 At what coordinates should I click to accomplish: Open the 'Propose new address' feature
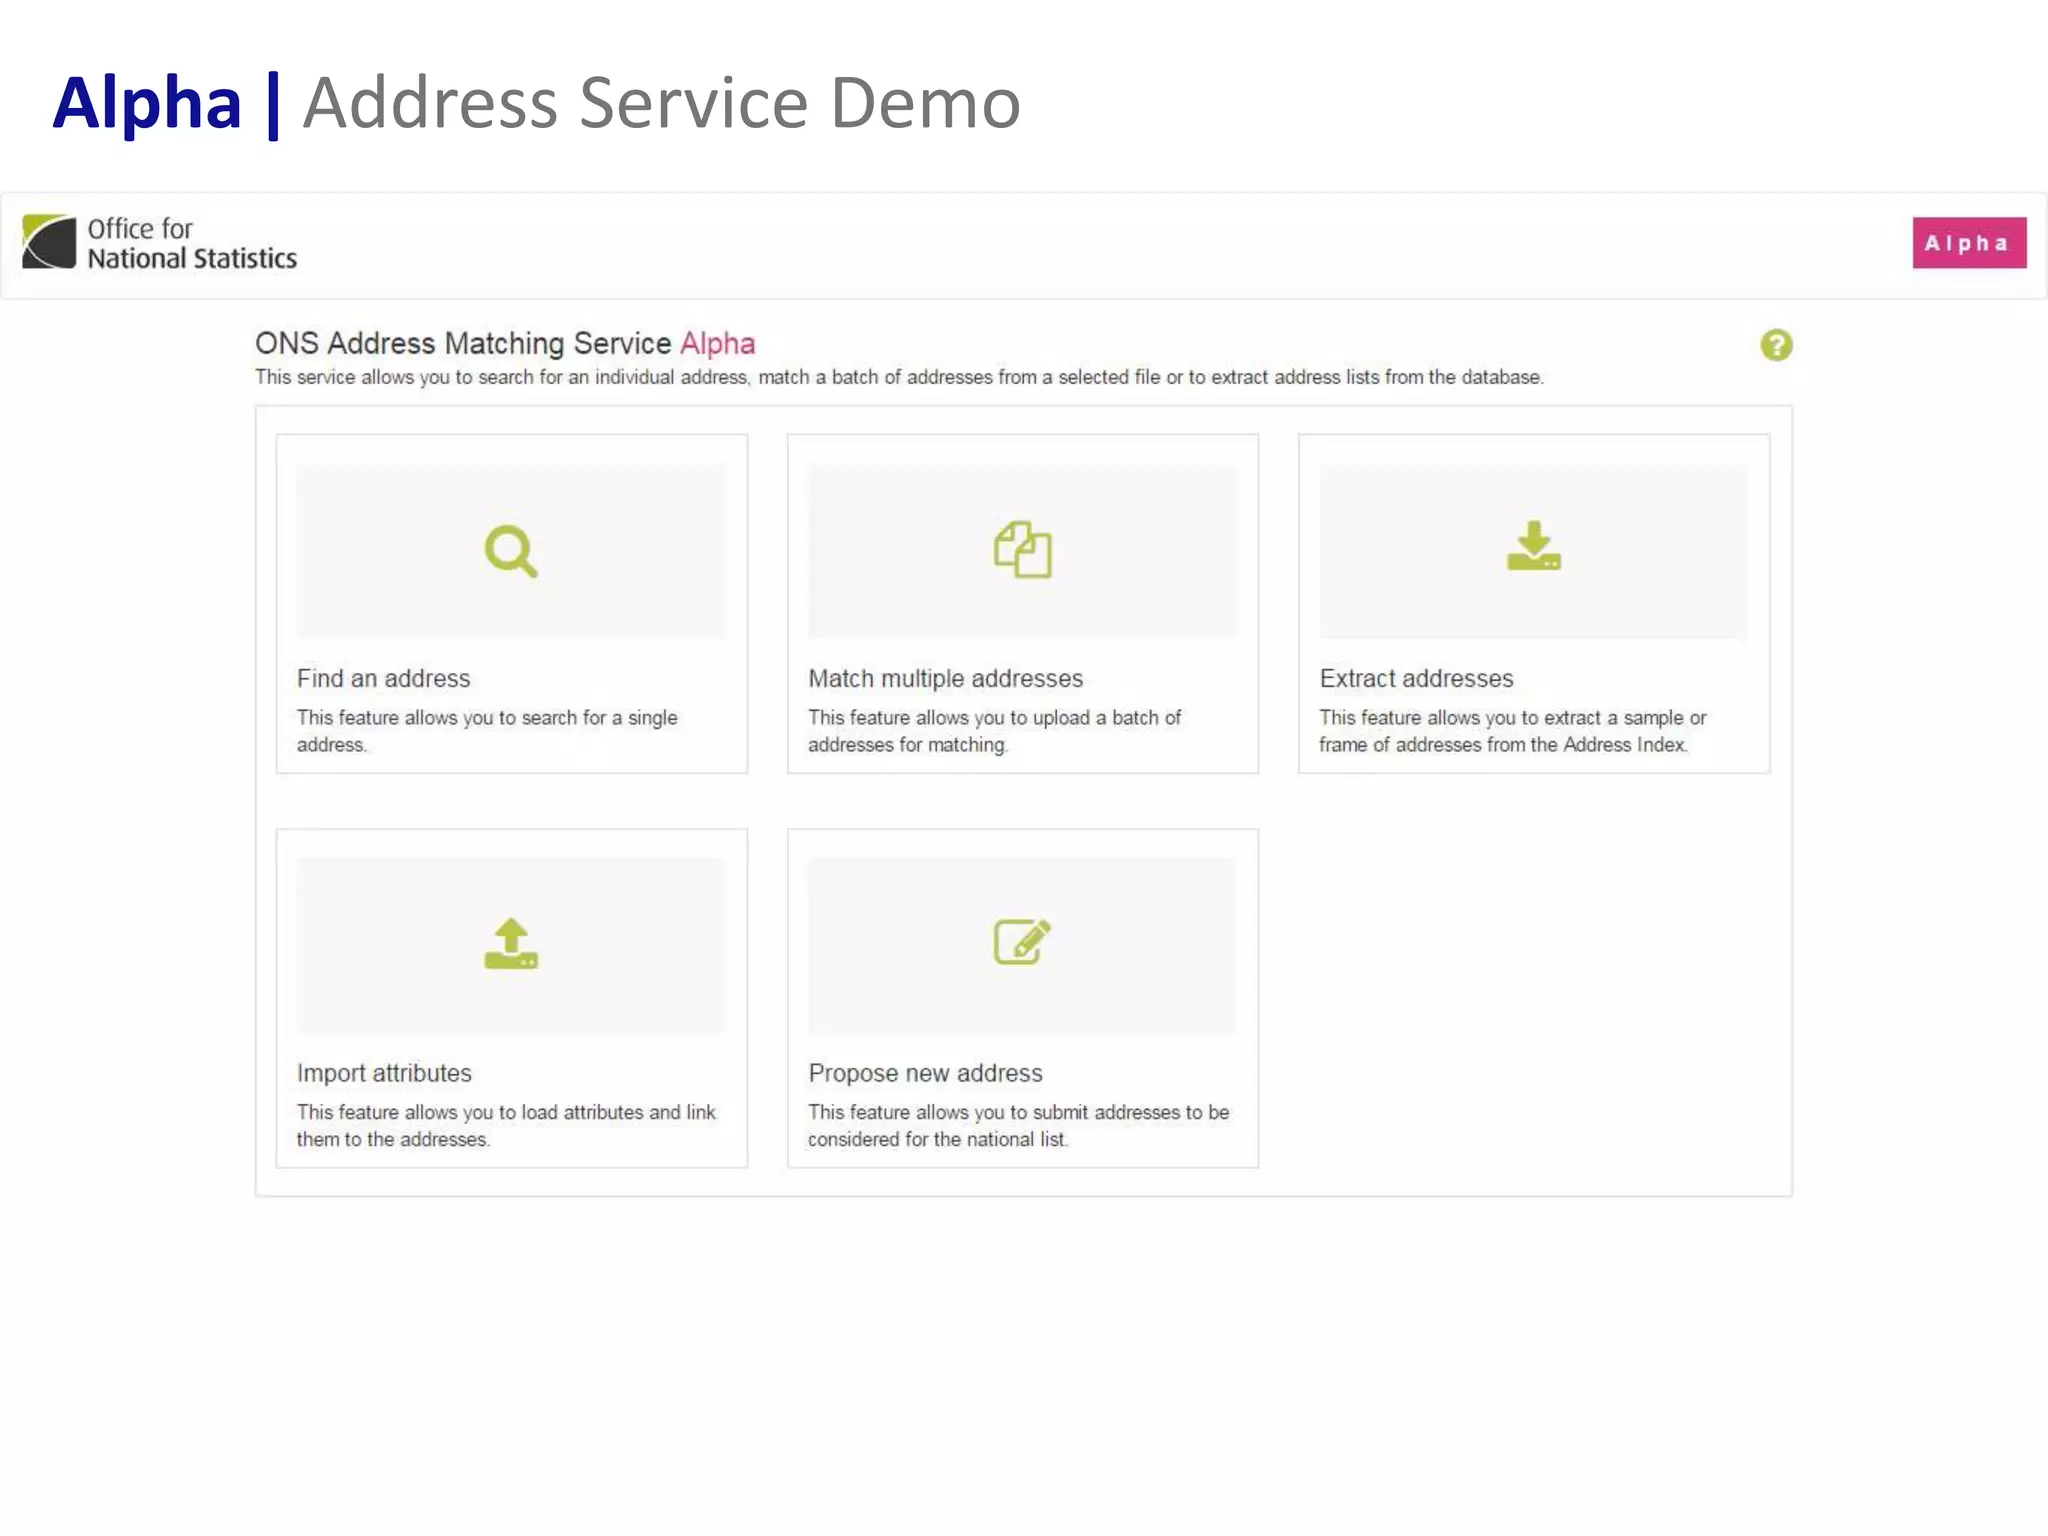(925, 1073)
